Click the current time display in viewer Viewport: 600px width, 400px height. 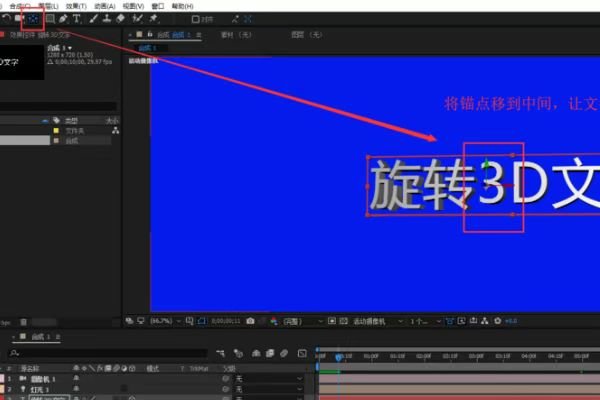pyautogui.click(x=226, y=321)
